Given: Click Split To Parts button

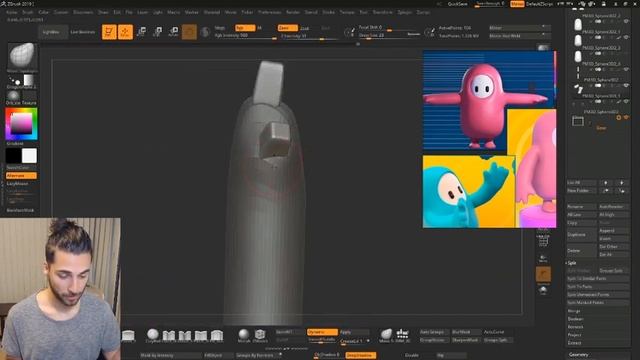Looking at the screenshot, I should [598, 287].
